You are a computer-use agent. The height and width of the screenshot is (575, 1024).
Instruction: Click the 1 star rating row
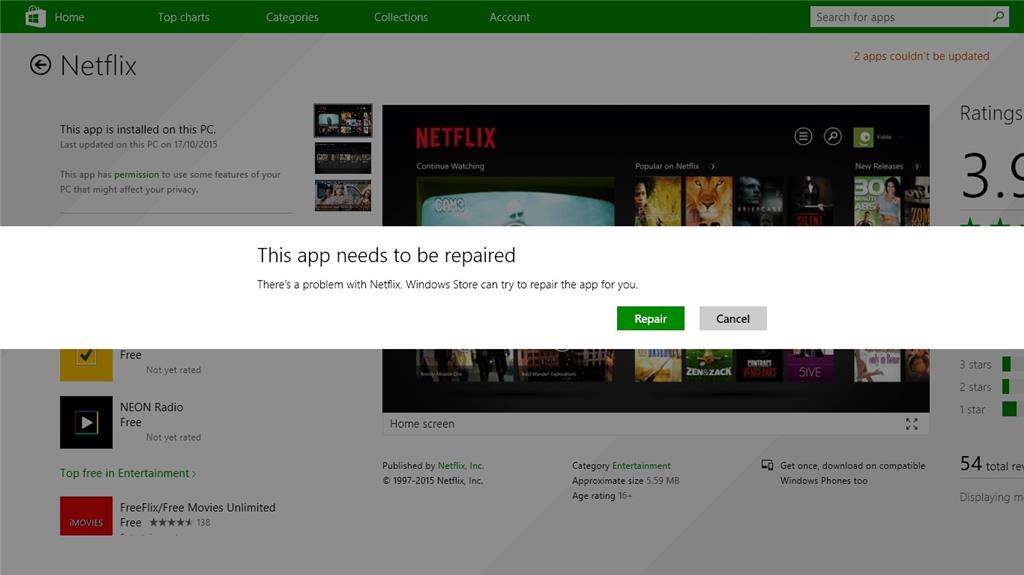(x=991, y=410)
